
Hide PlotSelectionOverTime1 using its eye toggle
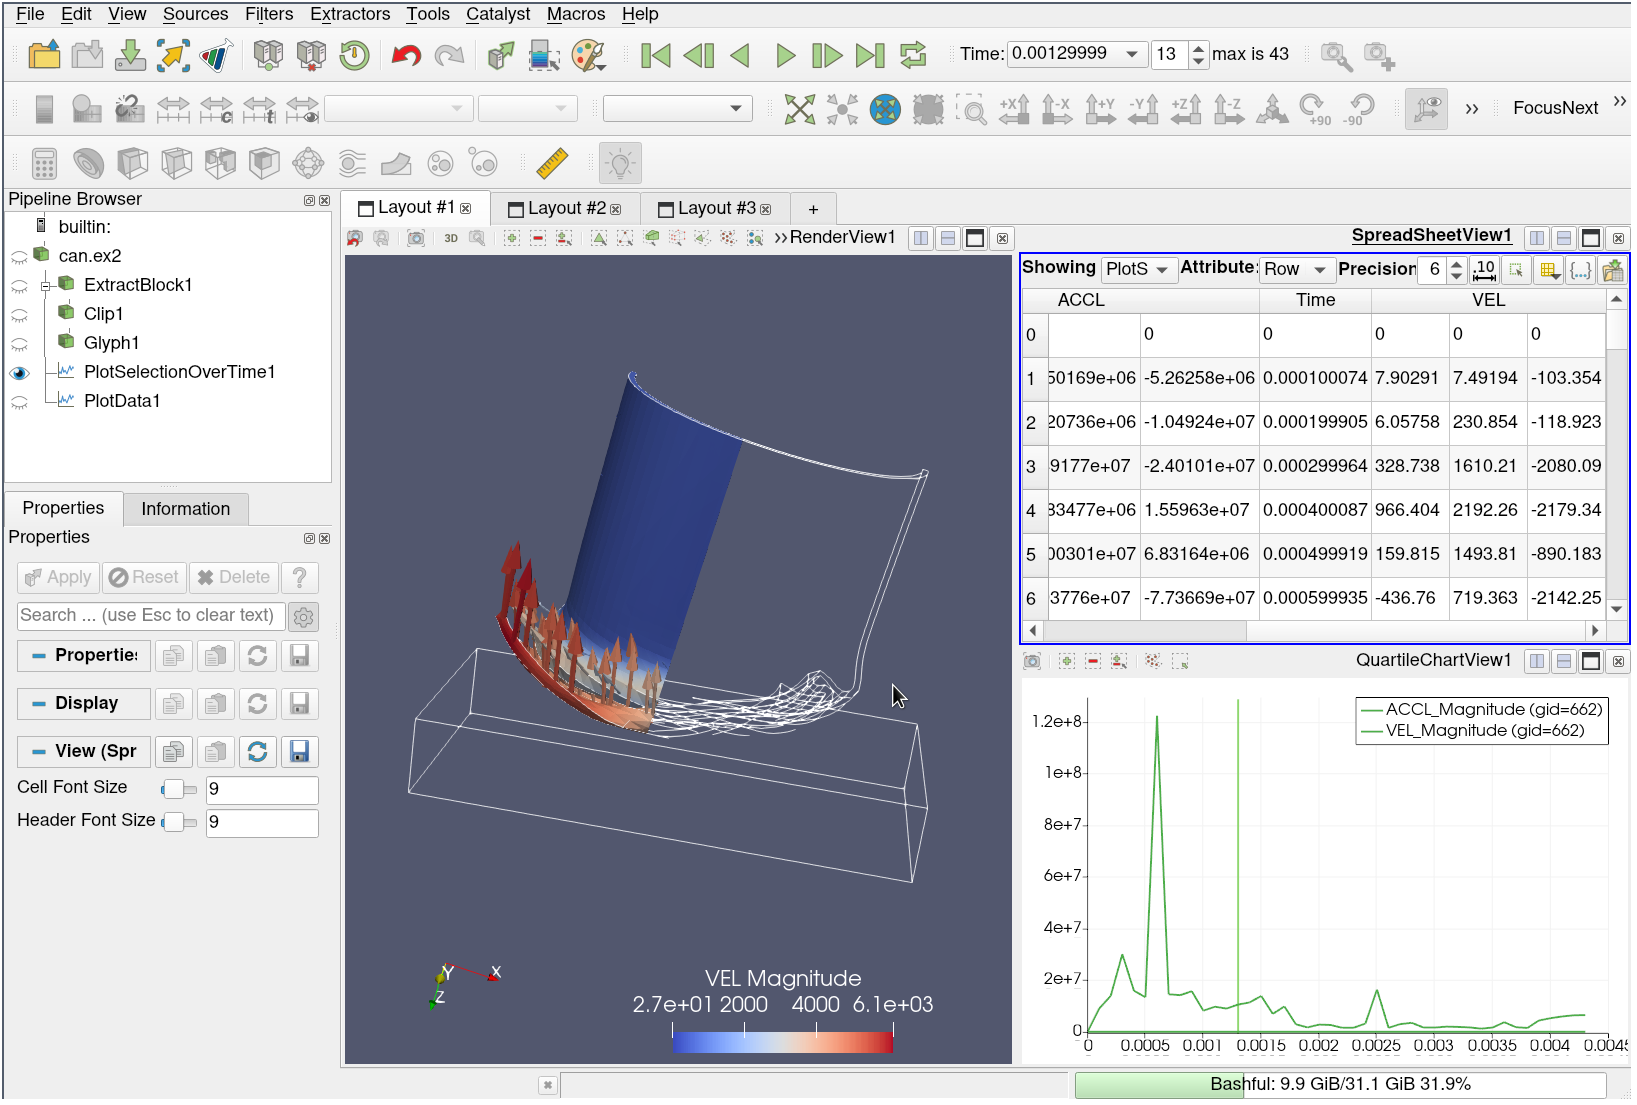tap(20, 372)
